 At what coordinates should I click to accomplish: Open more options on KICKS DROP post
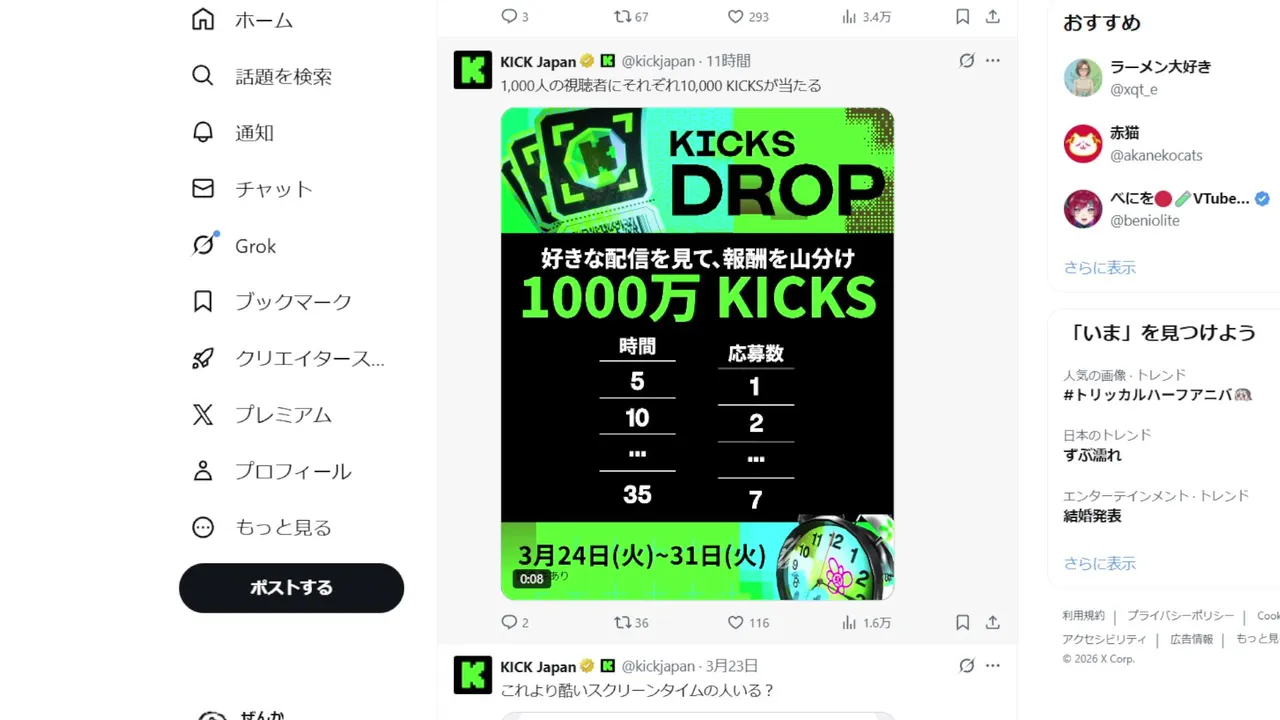click(992, 61)
